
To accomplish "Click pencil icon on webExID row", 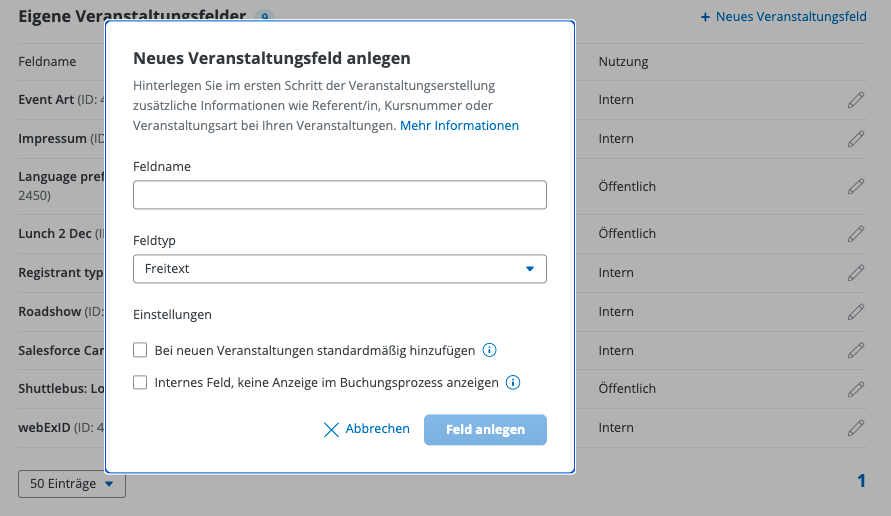I will point(855,428).
